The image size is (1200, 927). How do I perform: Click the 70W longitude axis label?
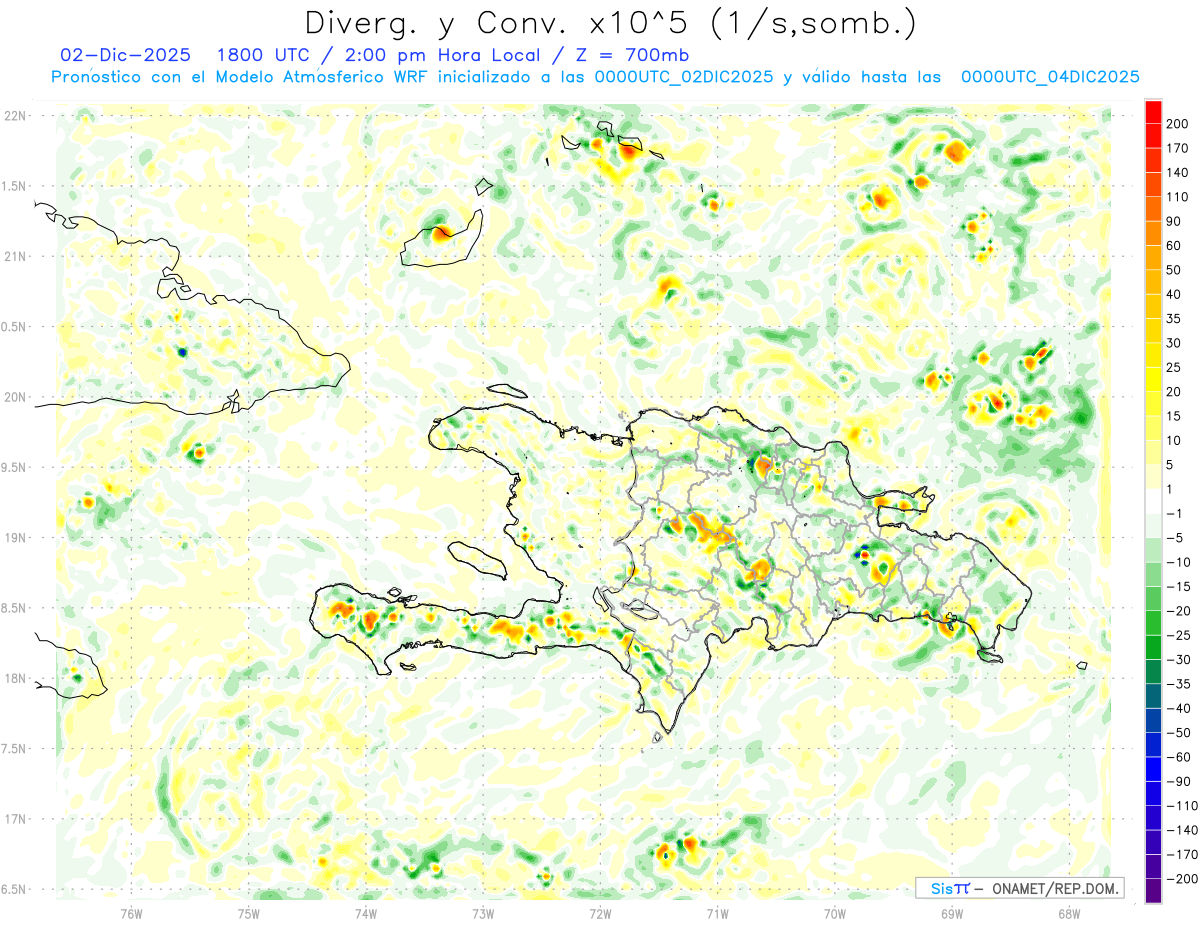(x=835, y=912)
